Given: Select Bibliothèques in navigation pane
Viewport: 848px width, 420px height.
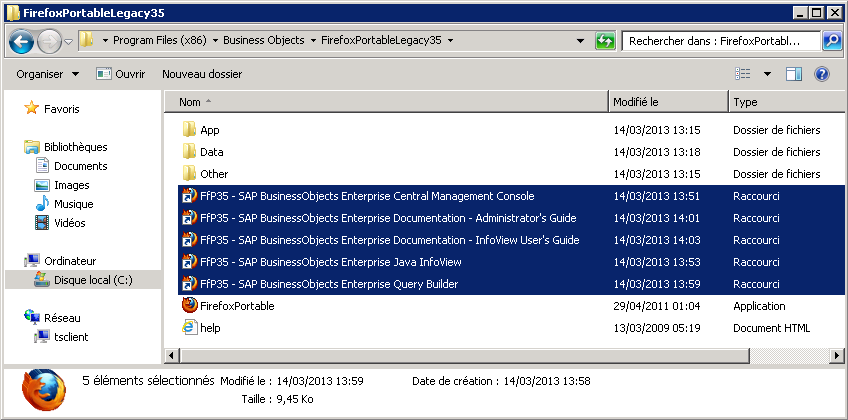Looking at the screenshot, I should point(76,147).
